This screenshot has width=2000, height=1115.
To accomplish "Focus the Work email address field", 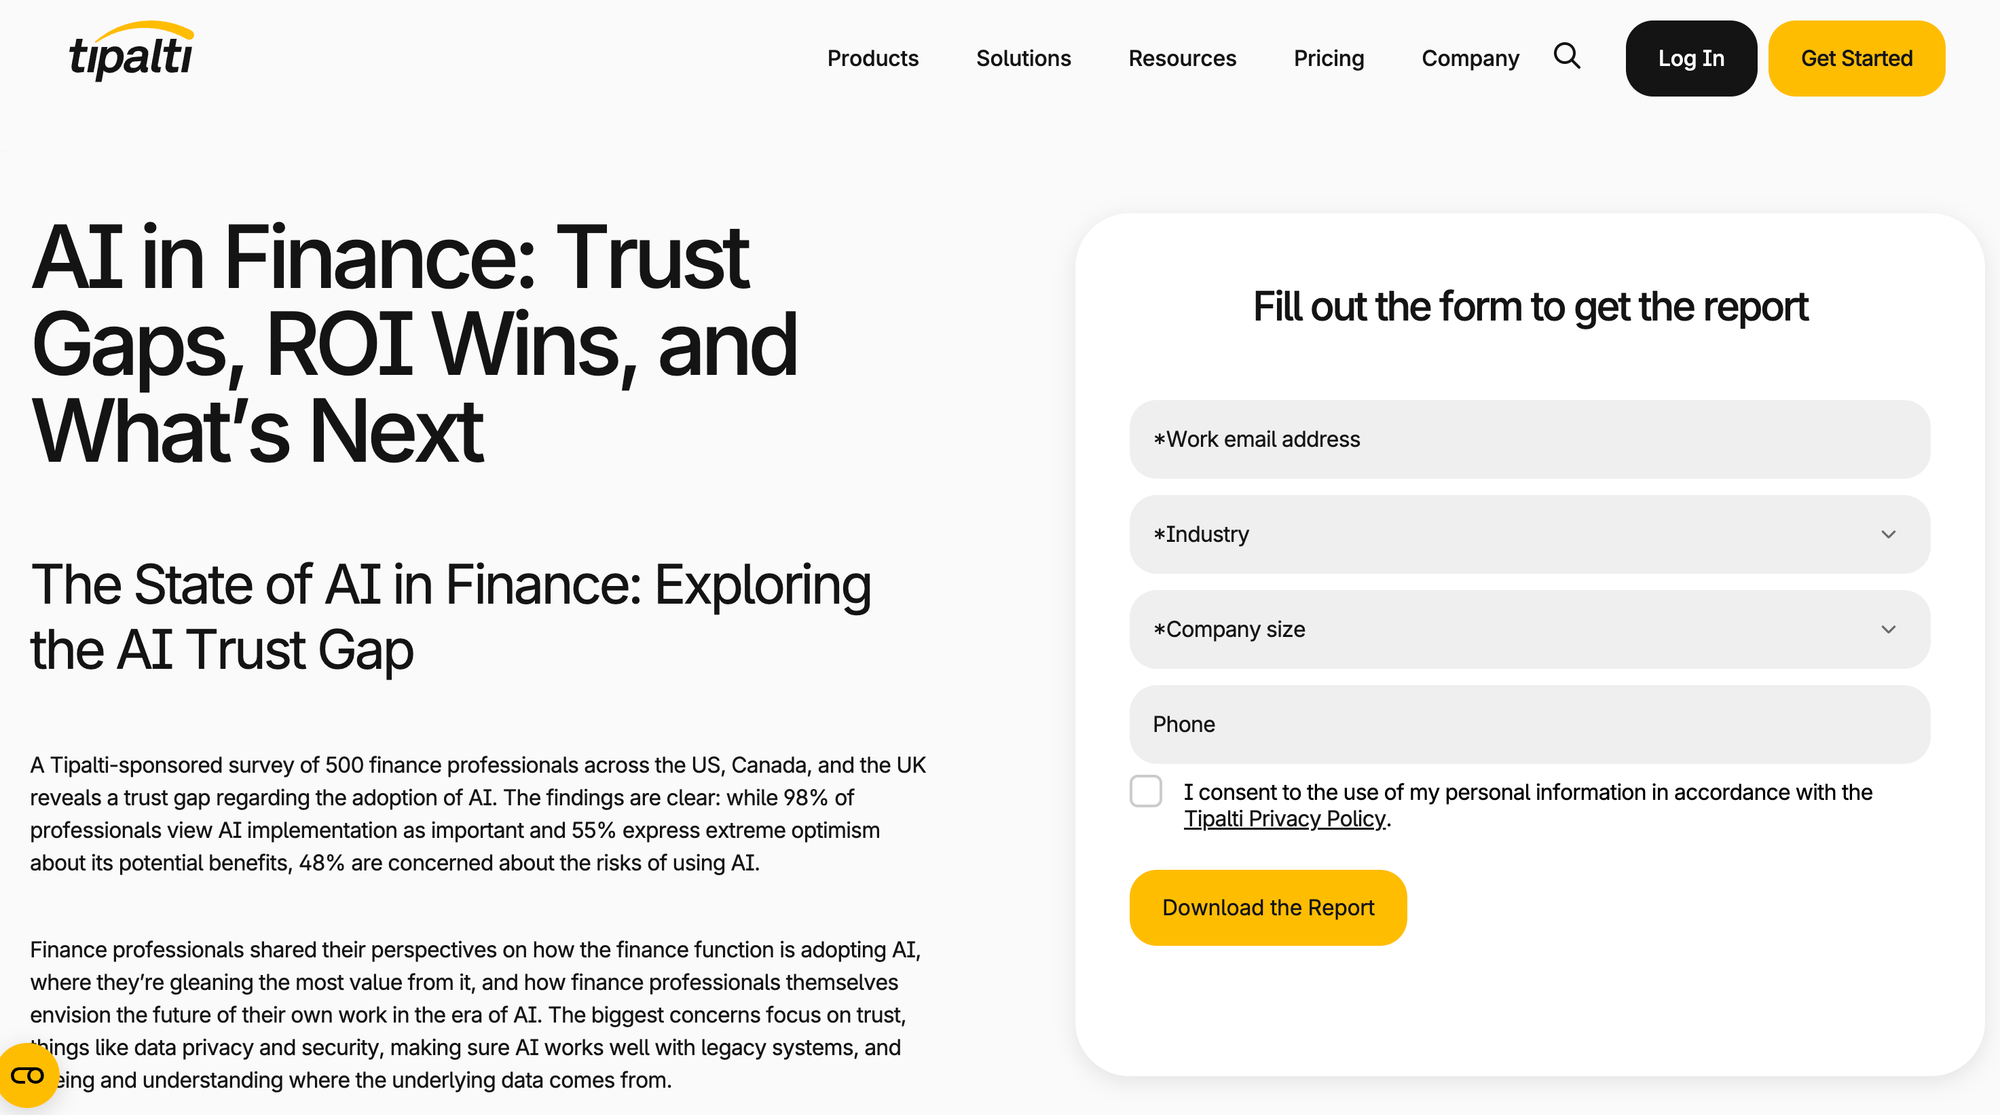I will [1529, 440].
